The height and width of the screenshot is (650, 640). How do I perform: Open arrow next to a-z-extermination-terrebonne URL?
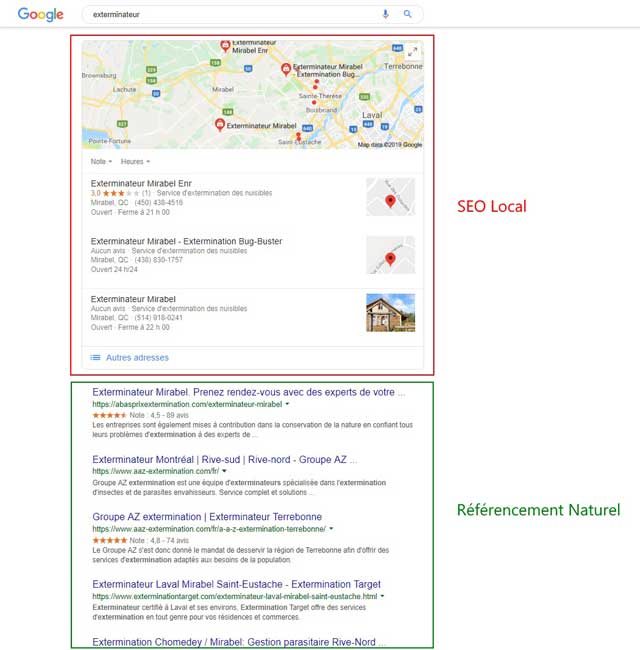click(x=331, y=529)
